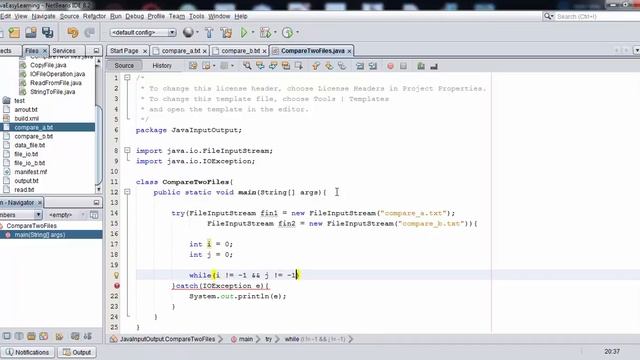Select build.xml in the Files tree
The width and height of the screenshot is (640, 360).
point(27,118)
